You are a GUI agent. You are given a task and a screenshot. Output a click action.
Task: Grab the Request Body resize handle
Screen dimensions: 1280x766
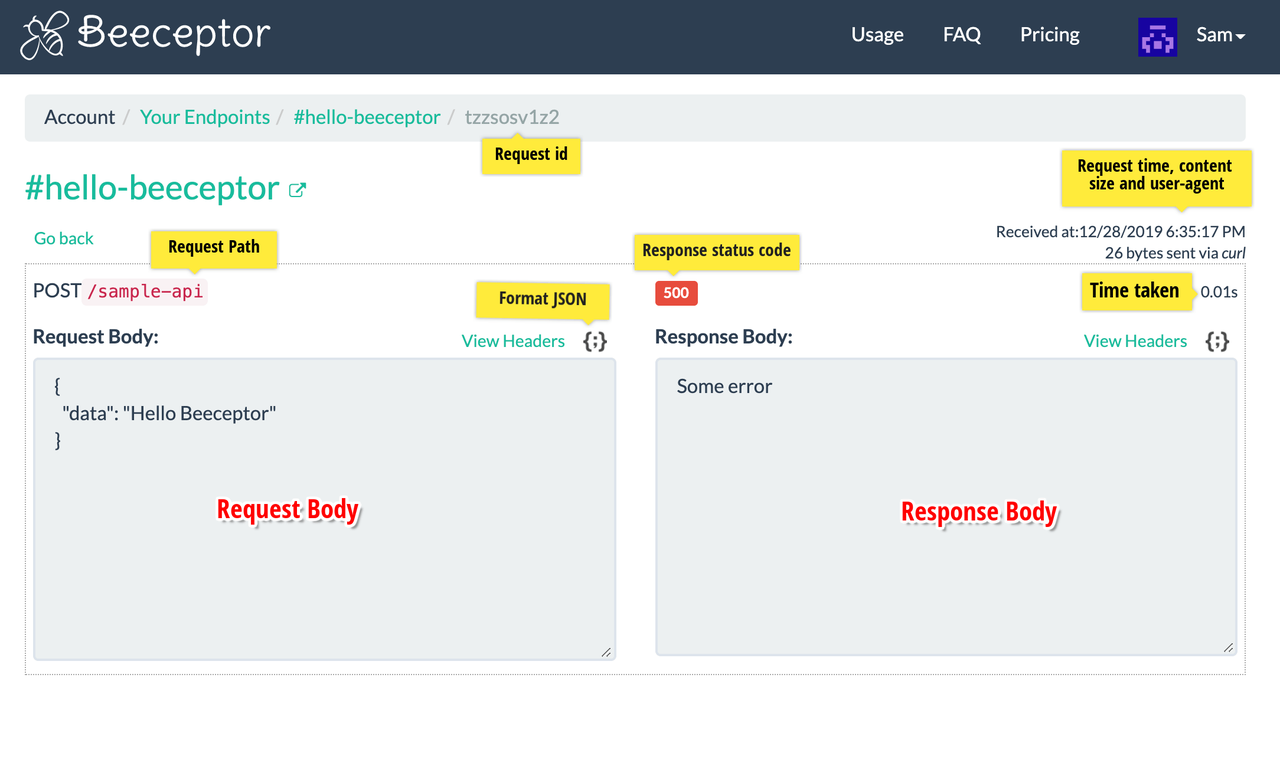(x=607, y=652)
